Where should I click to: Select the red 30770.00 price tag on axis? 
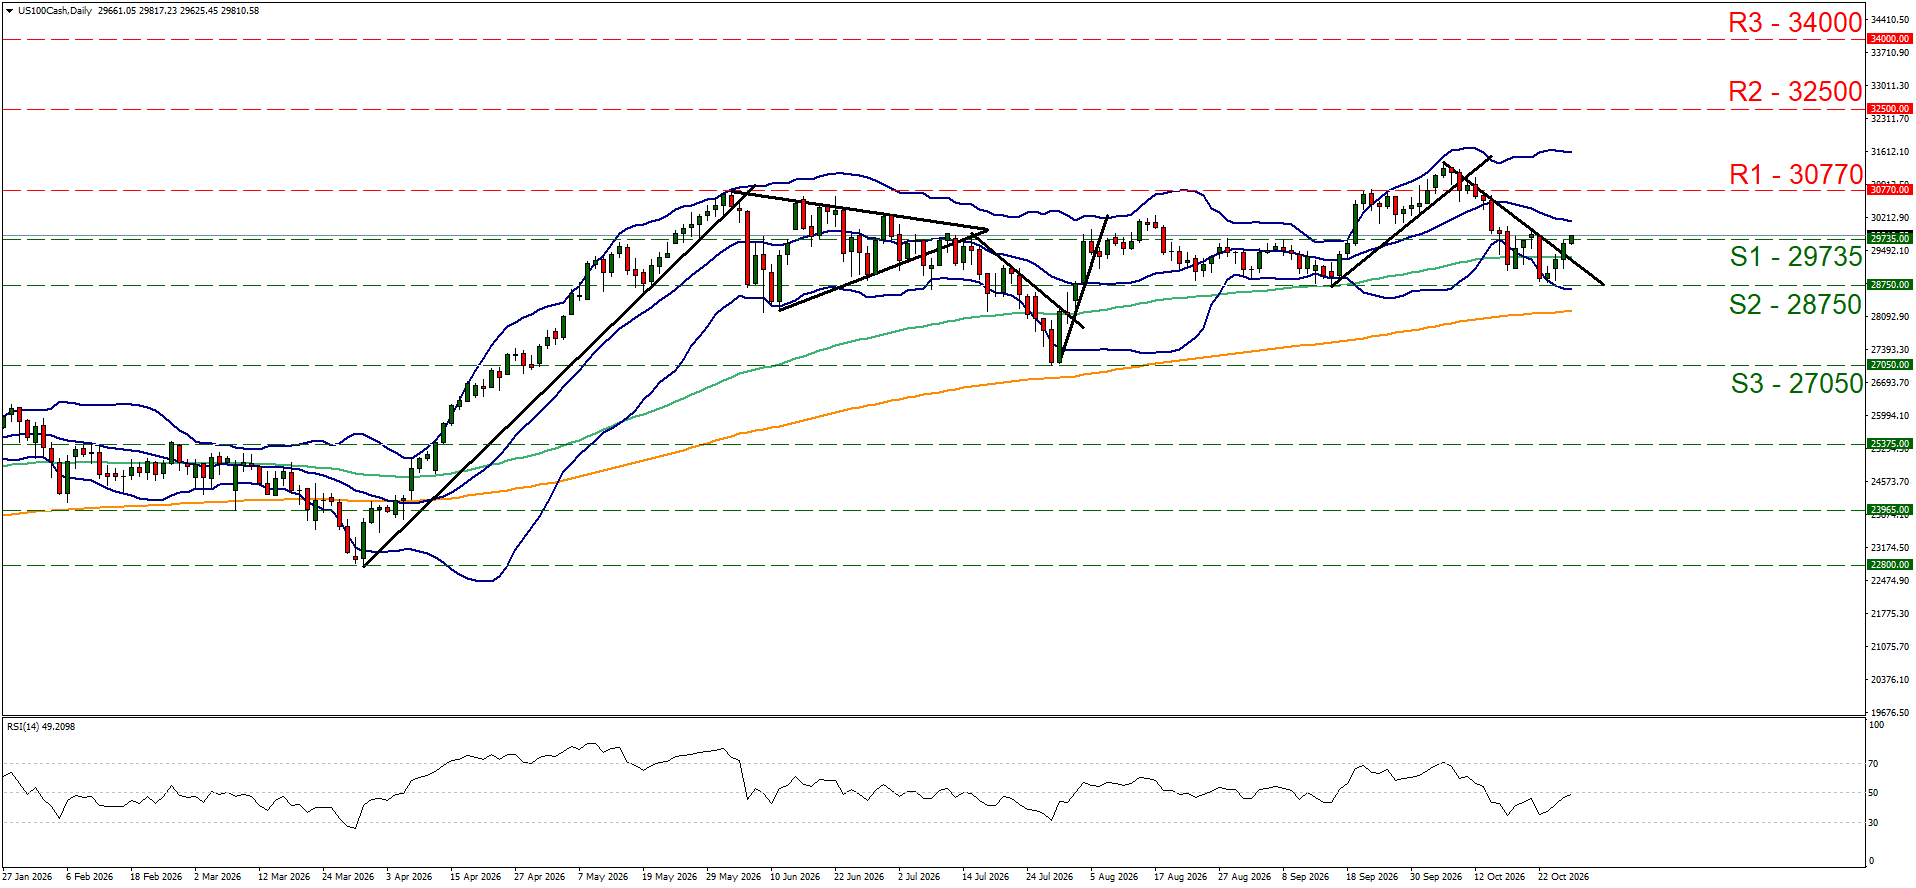coord(1889,189)
